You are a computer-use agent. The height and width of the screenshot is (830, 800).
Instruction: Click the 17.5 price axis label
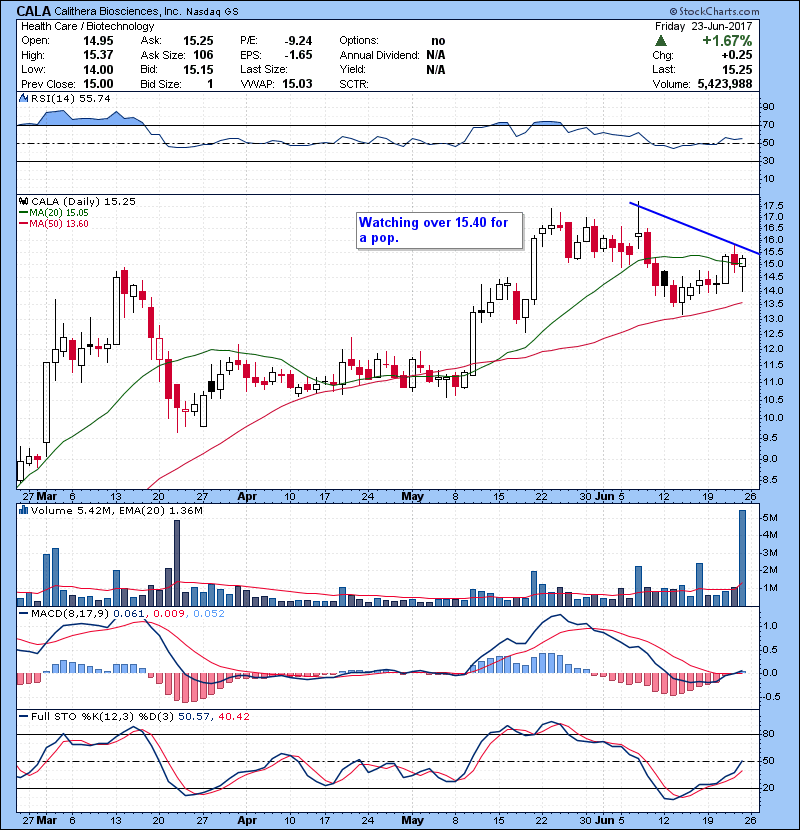coord(774,206)
